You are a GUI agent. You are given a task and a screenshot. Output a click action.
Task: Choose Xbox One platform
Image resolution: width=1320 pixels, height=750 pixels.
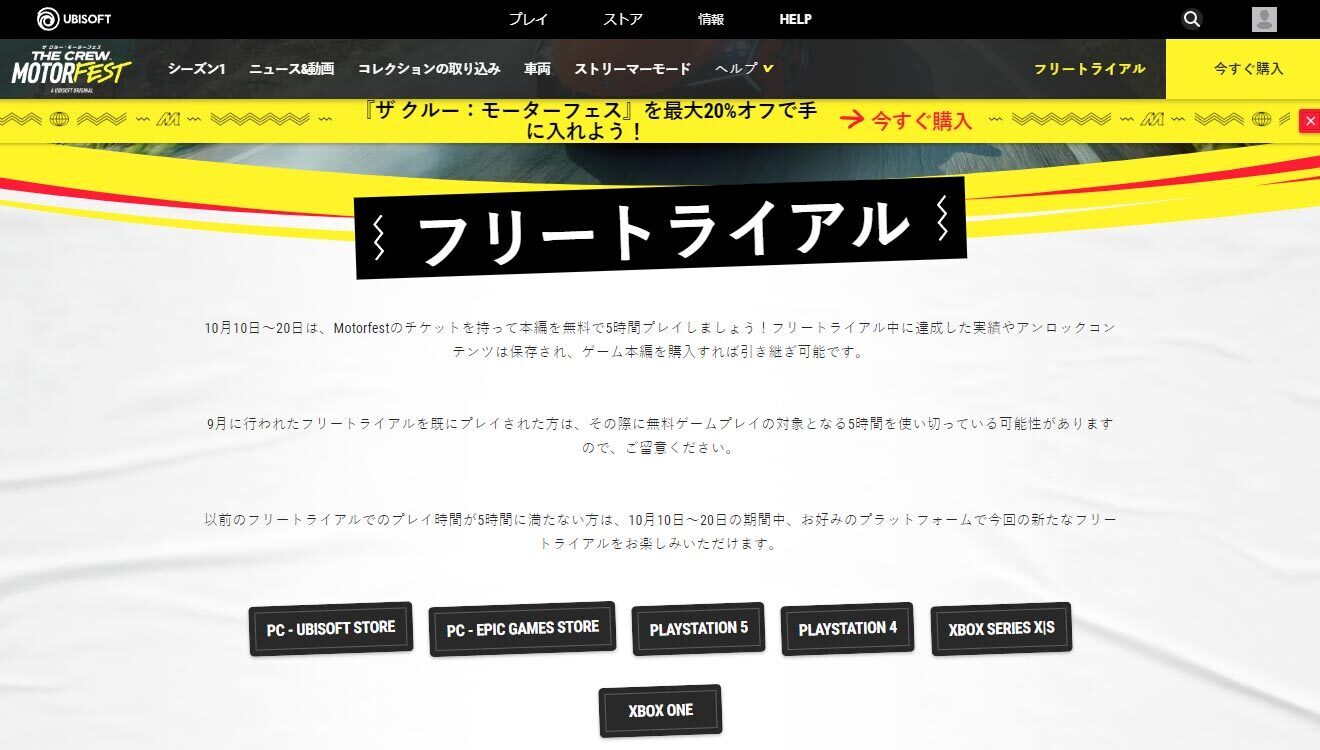[660, 710]
